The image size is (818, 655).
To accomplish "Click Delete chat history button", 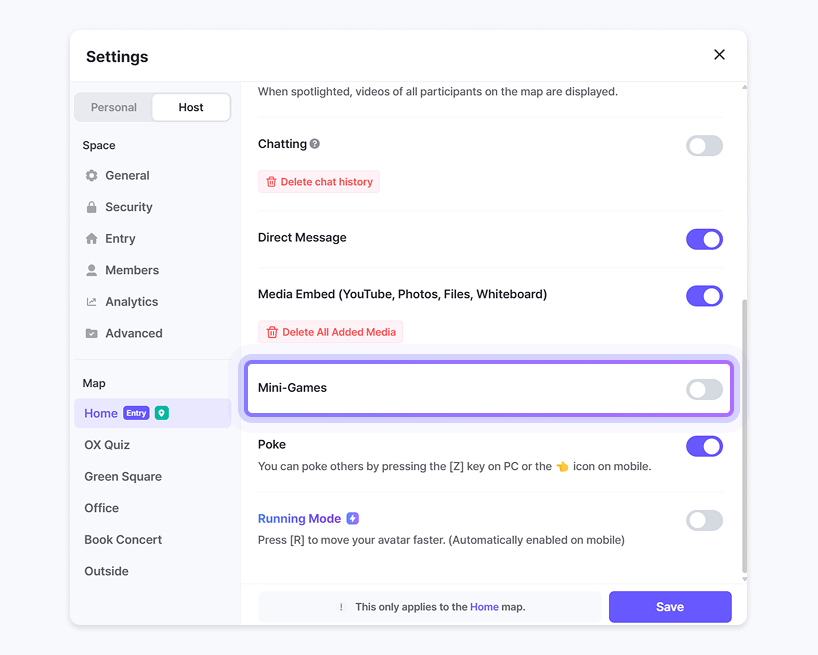I will [x=319, y=182].
